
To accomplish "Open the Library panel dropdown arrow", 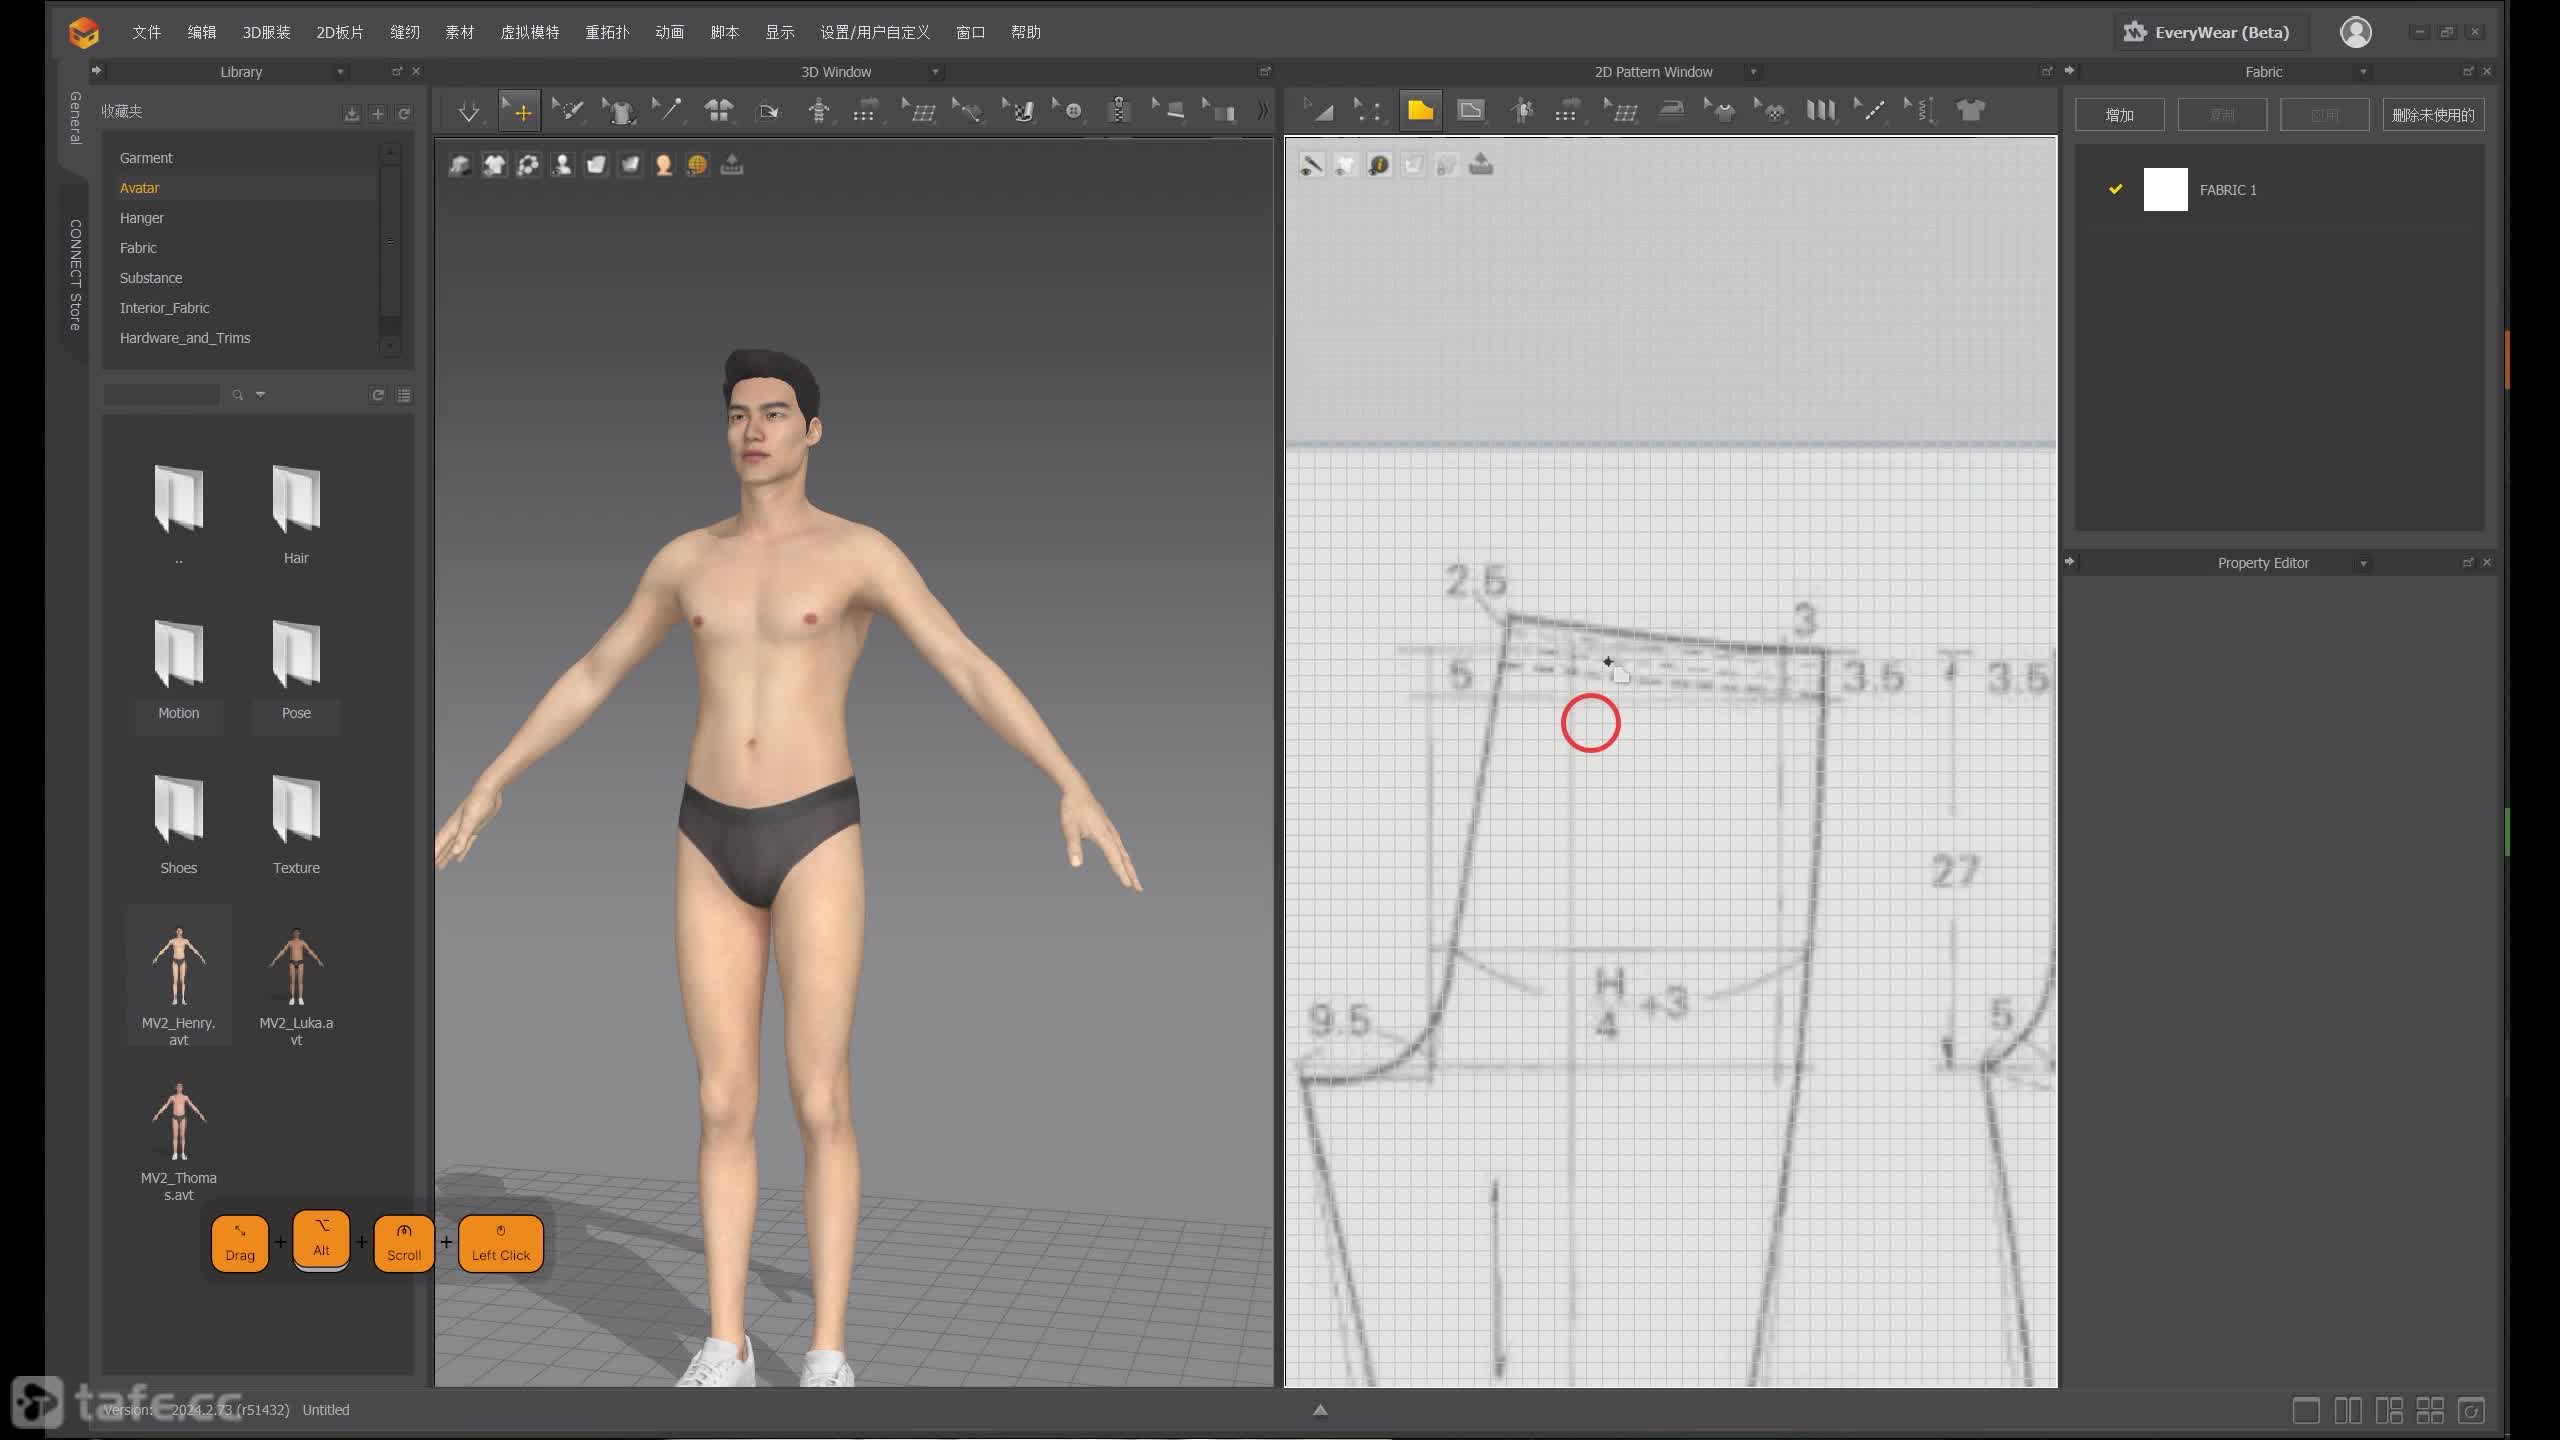I will (340, 72).
